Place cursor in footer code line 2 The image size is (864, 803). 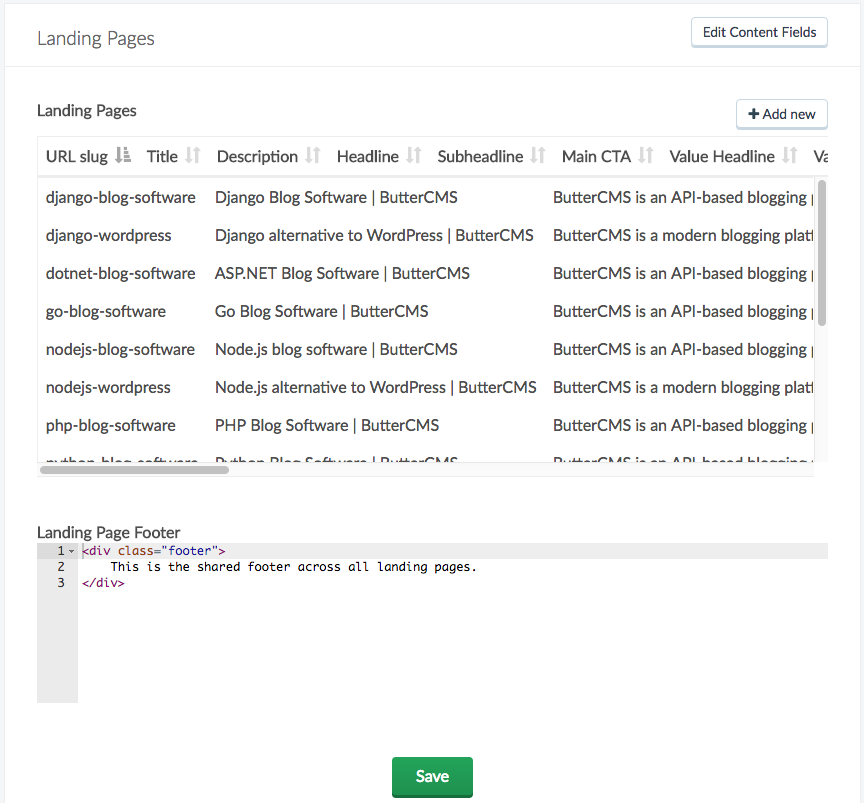coord(293,567)
